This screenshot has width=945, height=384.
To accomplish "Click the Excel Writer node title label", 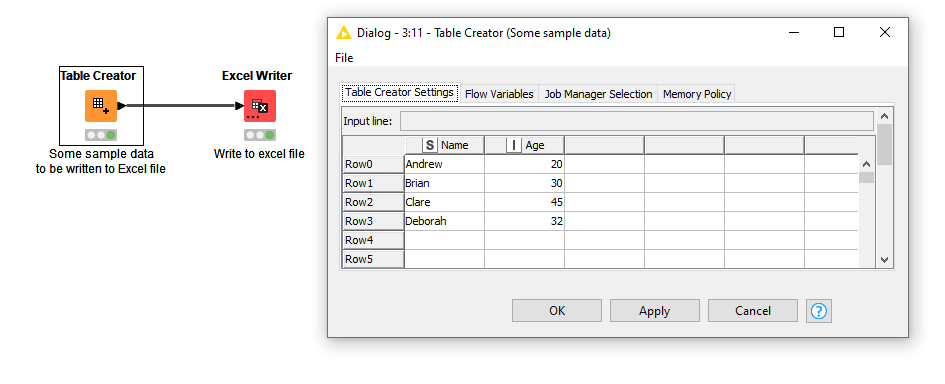I will point(257,75).
